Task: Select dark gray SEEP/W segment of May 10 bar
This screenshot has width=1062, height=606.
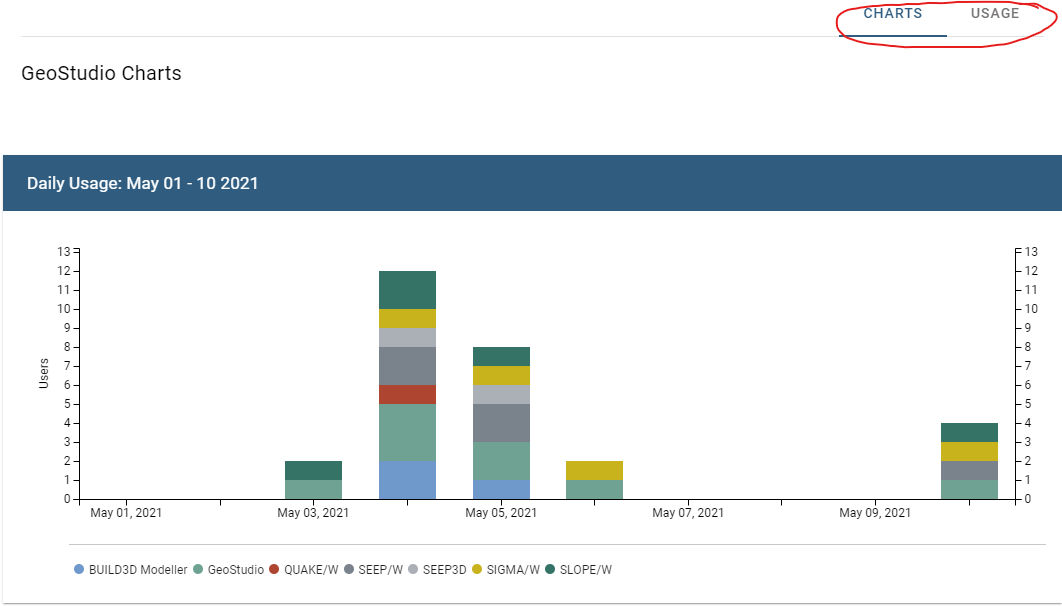Action: point(969,471)
